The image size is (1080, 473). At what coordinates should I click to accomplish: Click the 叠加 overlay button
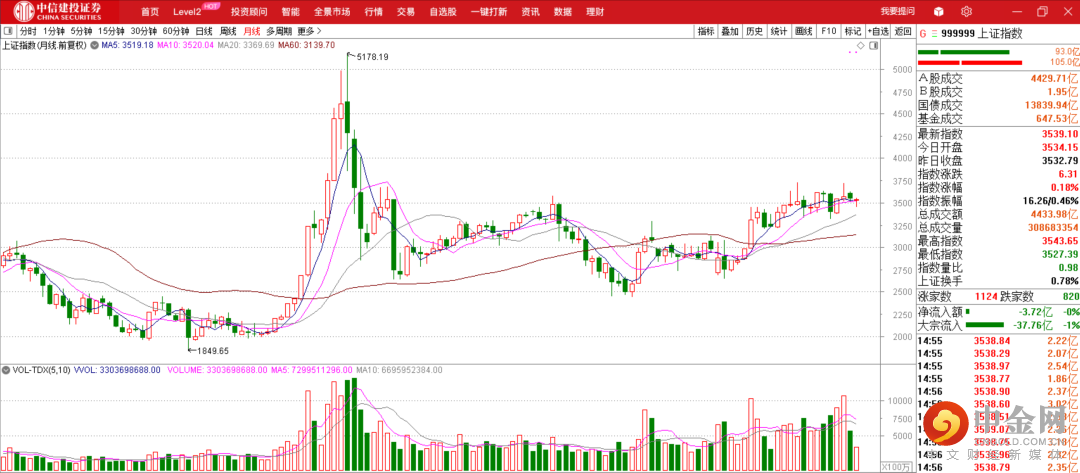click(730, 31)
